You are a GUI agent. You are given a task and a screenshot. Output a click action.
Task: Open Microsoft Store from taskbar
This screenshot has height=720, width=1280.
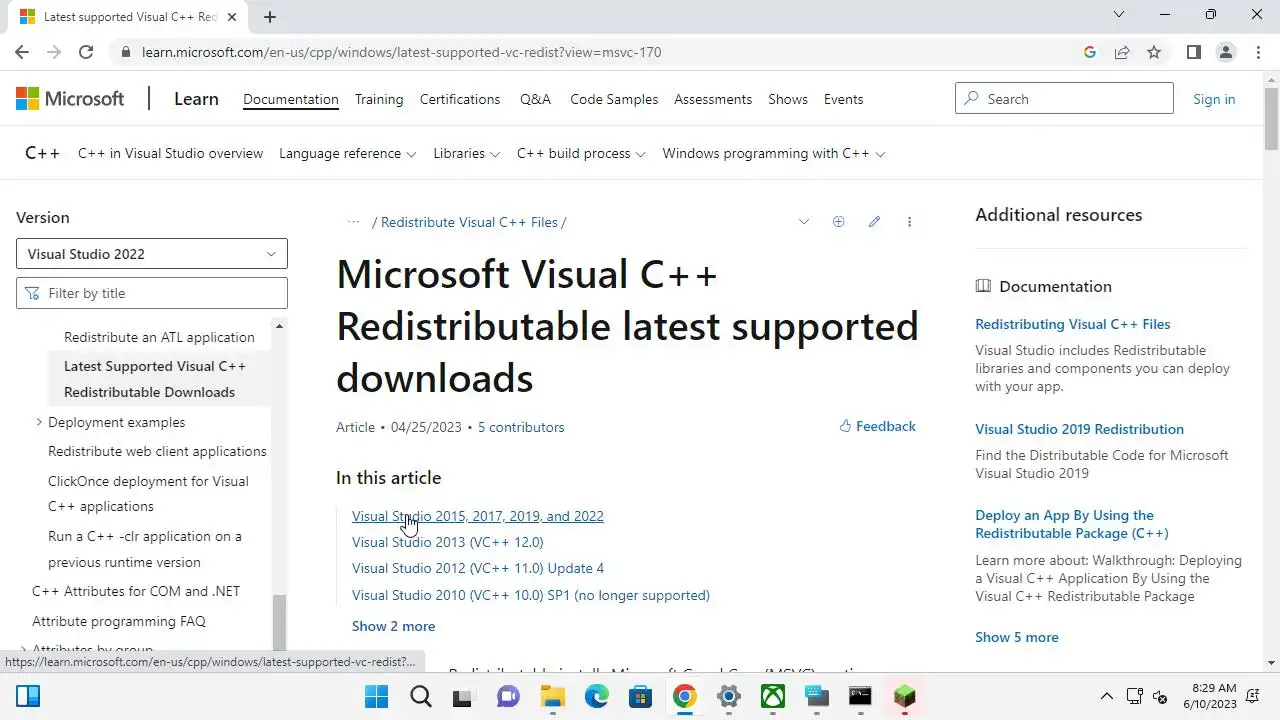[x=641, y=696]
